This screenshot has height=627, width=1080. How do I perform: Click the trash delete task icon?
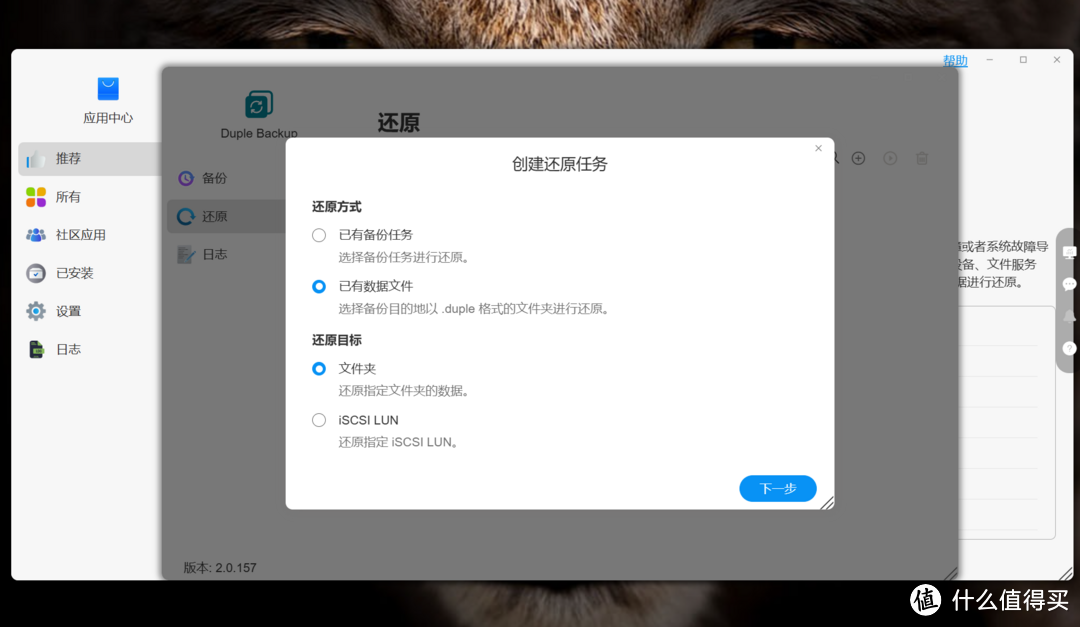[921, 158]
